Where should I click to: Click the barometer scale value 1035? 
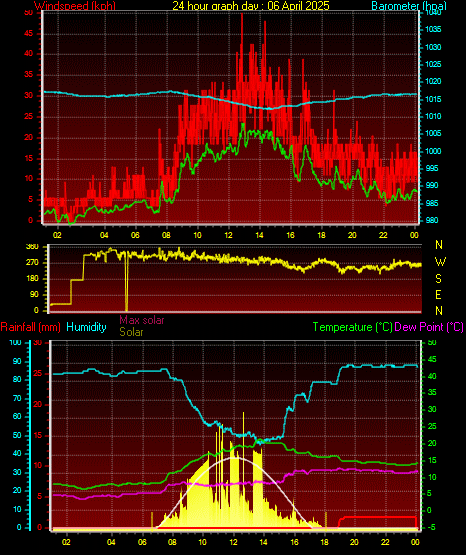pyautogui.click(x=433, y=29)
